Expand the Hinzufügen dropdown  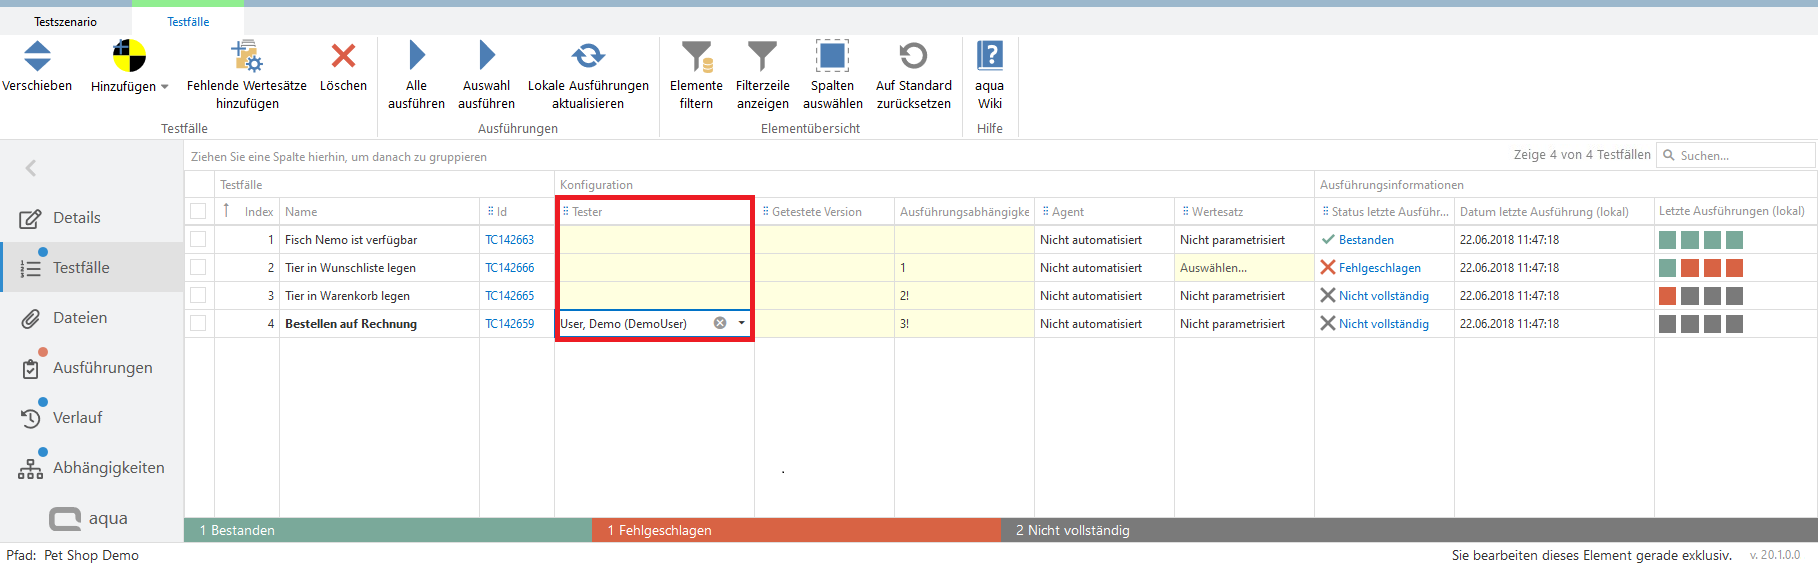click(x=164, y=87)
